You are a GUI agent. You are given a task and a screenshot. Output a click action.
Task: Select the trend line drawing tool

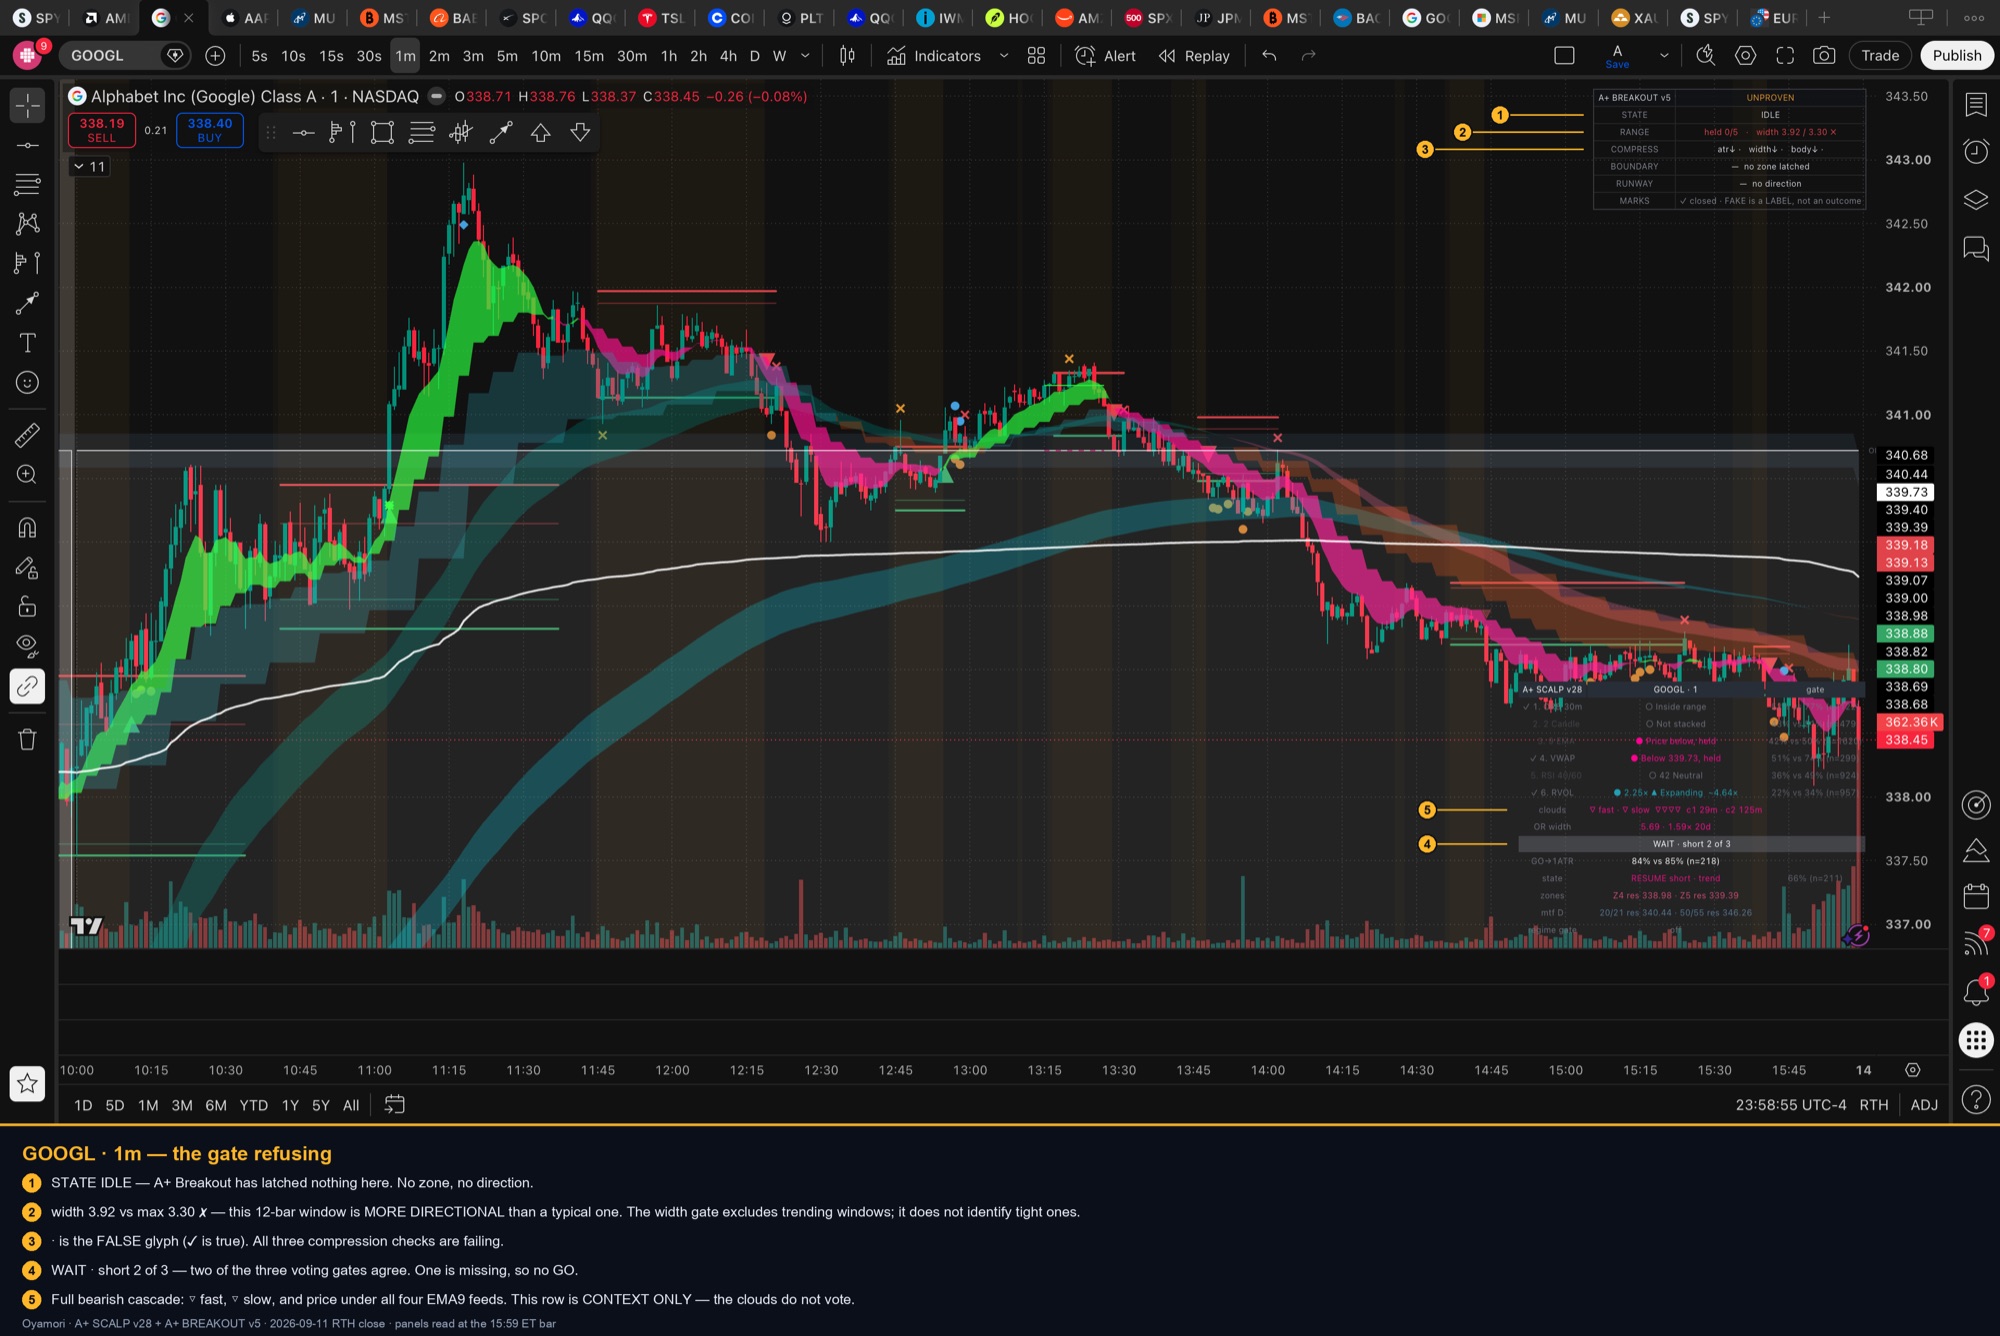point(27,145)
